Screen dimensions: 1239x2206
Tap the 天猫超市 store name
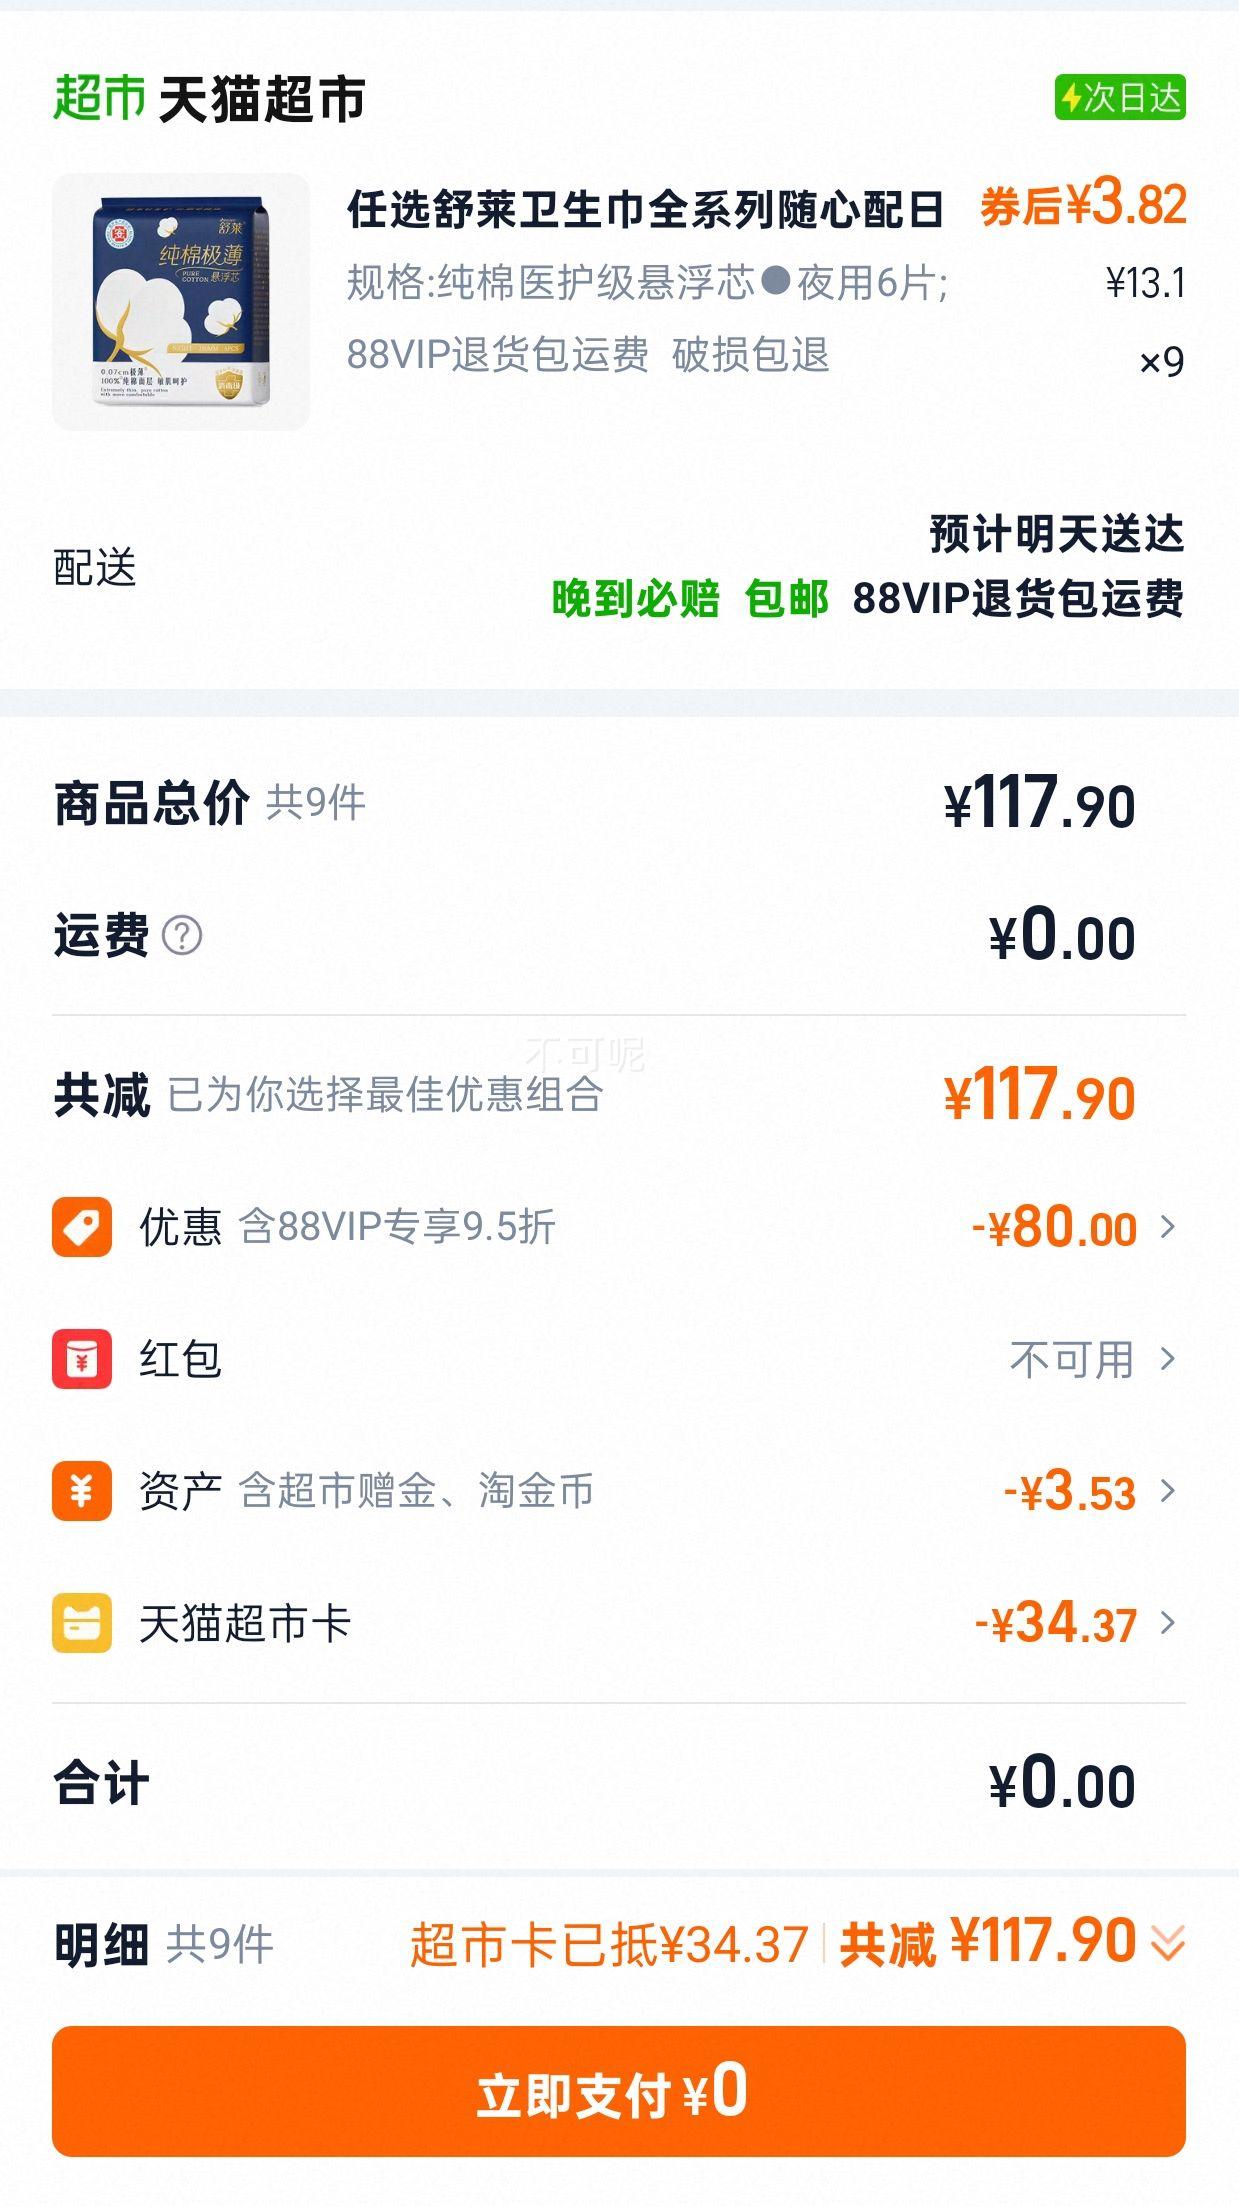pyautogui.click(x=262, y=99)
